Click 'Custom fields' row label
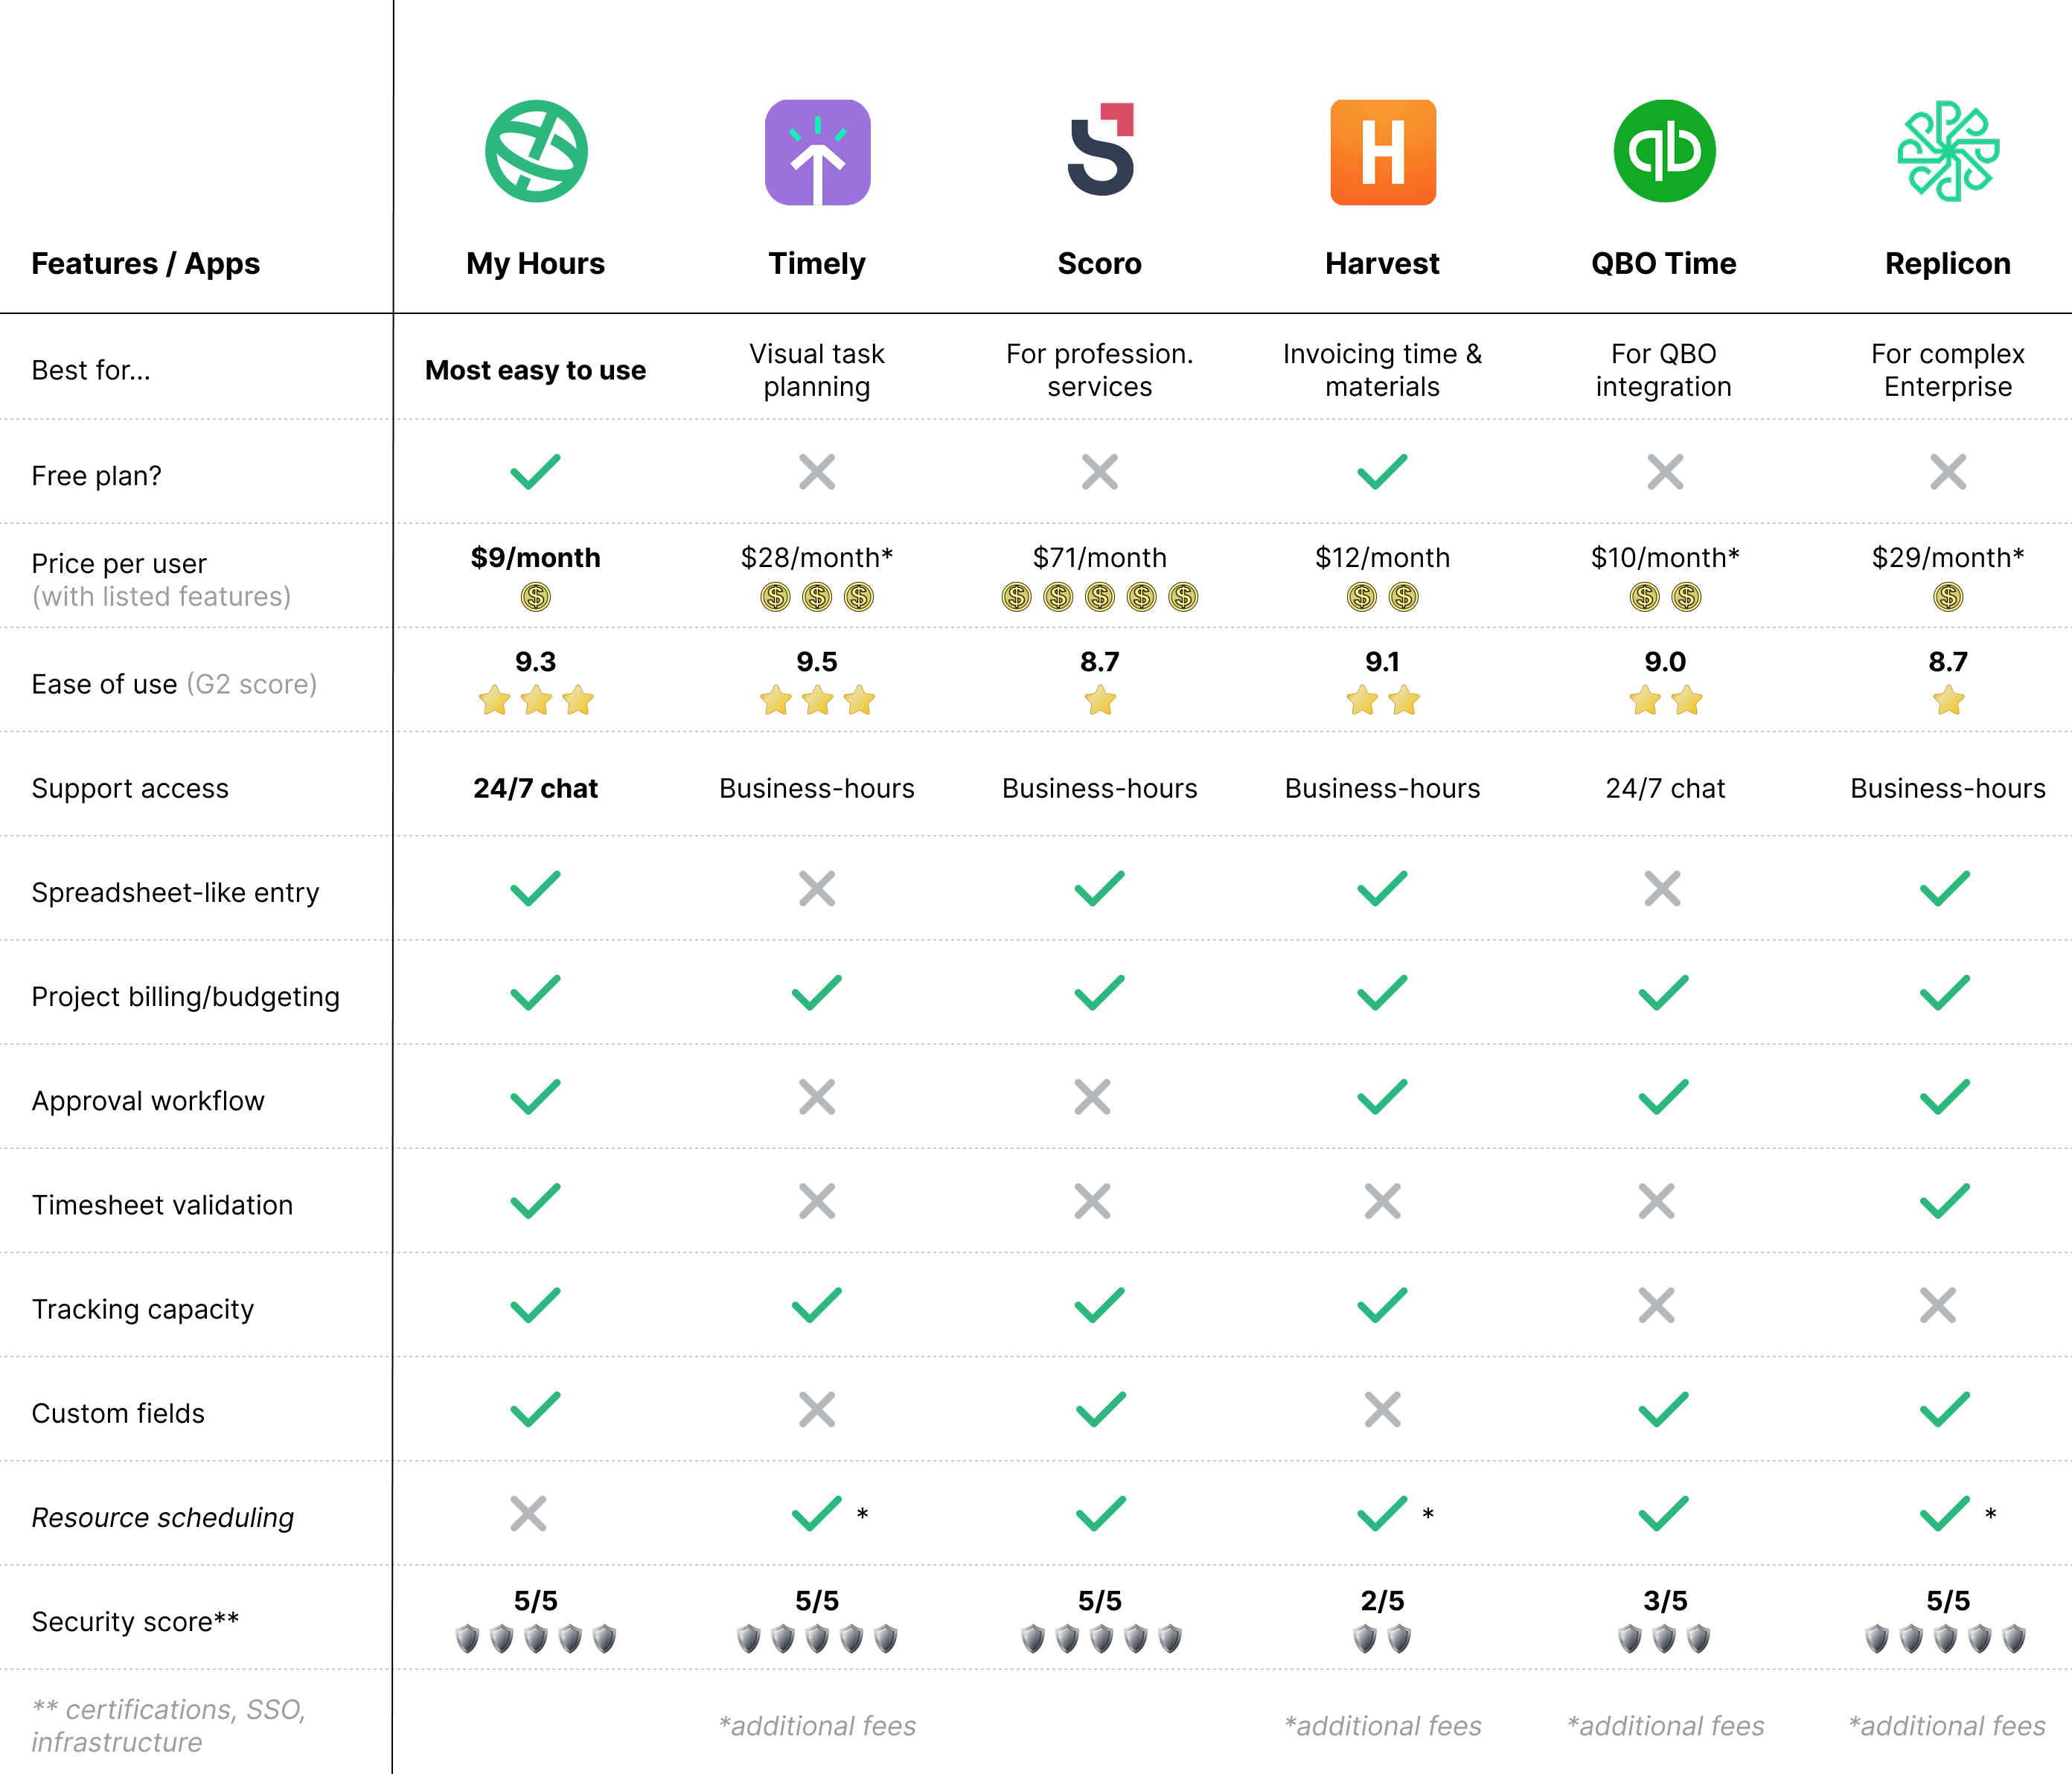 tap(118, 1413)
